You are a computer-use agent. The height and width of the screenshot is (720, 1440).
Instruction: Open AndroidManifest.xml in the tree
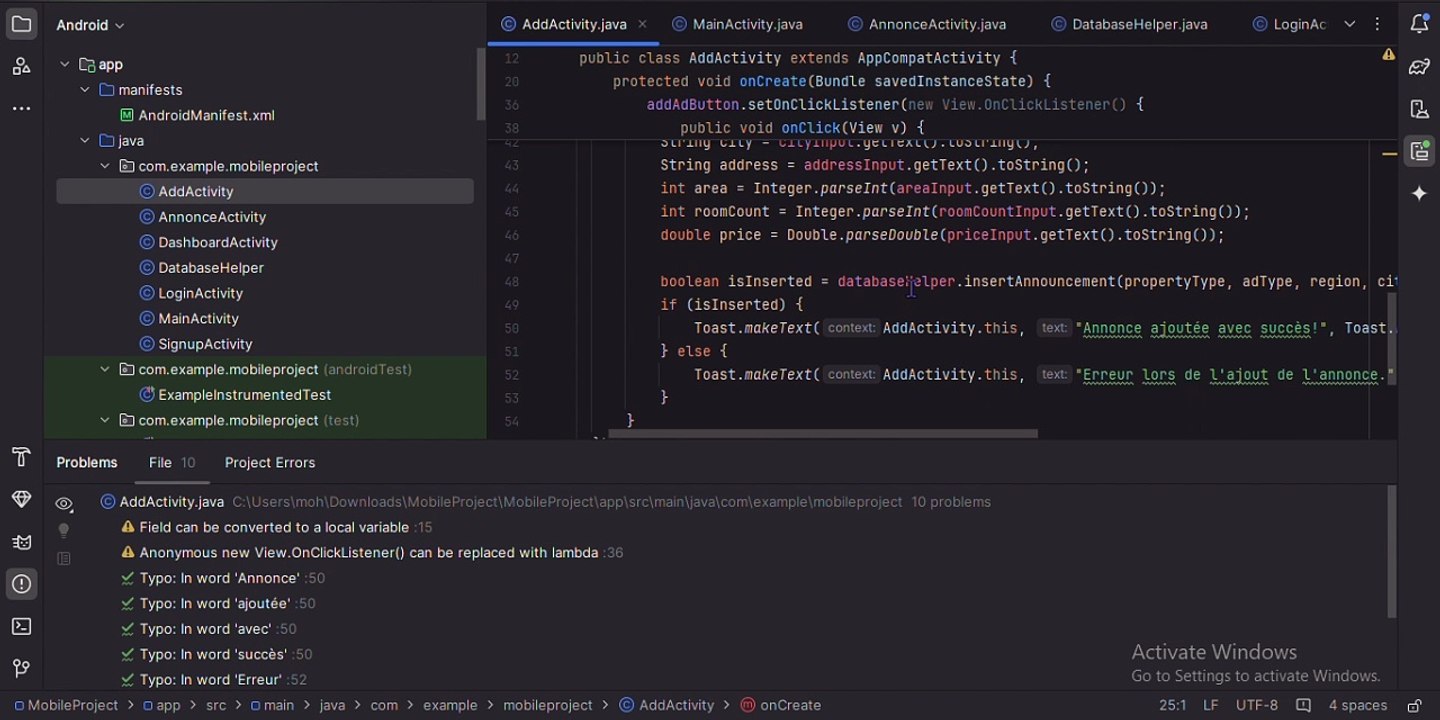click(x=196, y=115)
